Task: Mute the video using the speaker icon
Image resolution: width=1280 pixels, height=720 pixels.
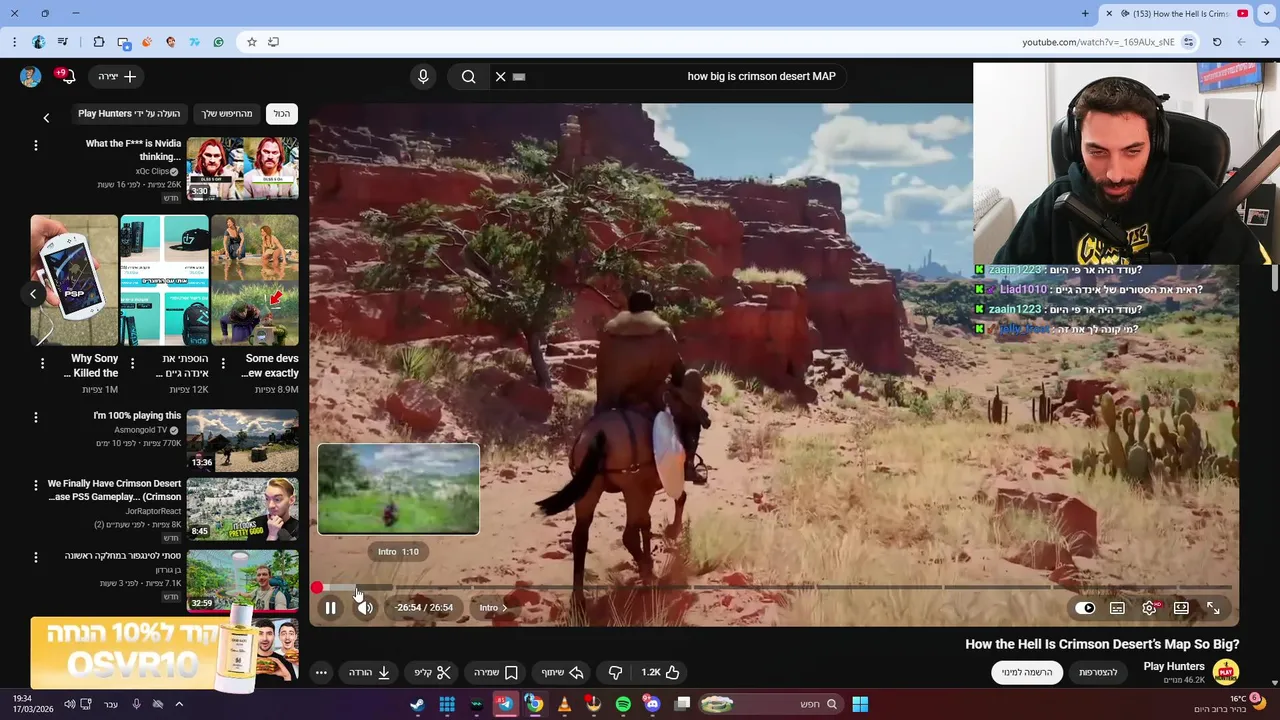Action: 365,608
